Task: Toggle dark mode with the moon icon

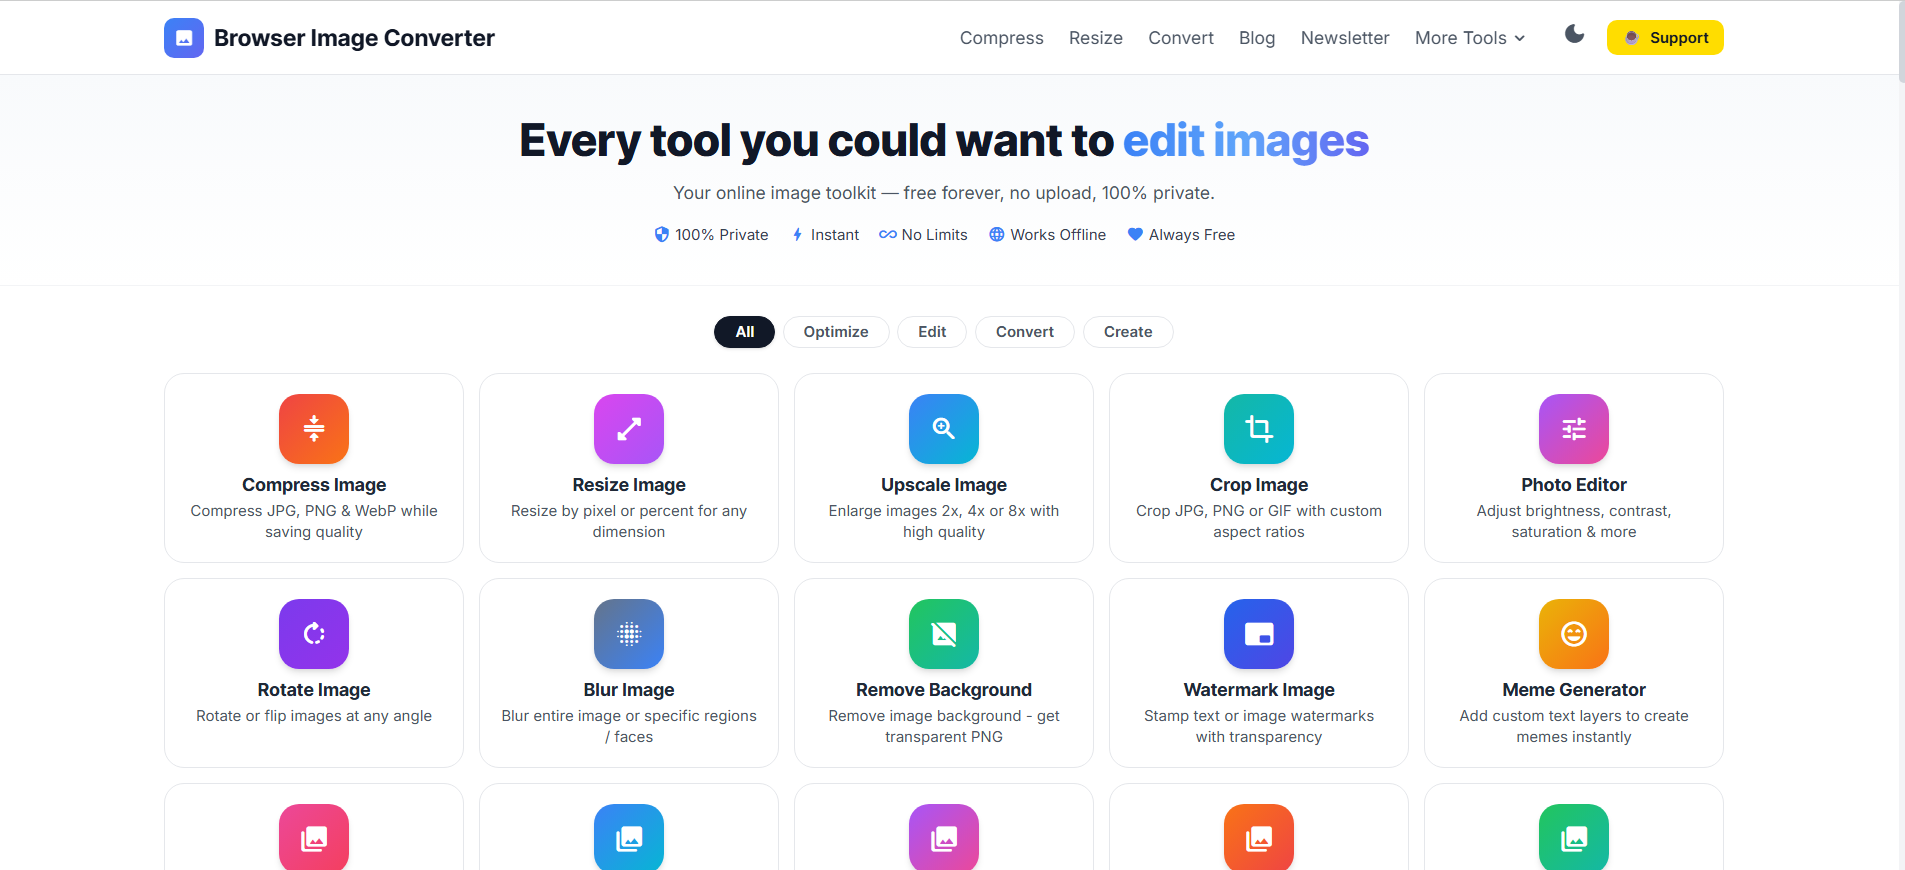Action: click(1574, 35)
